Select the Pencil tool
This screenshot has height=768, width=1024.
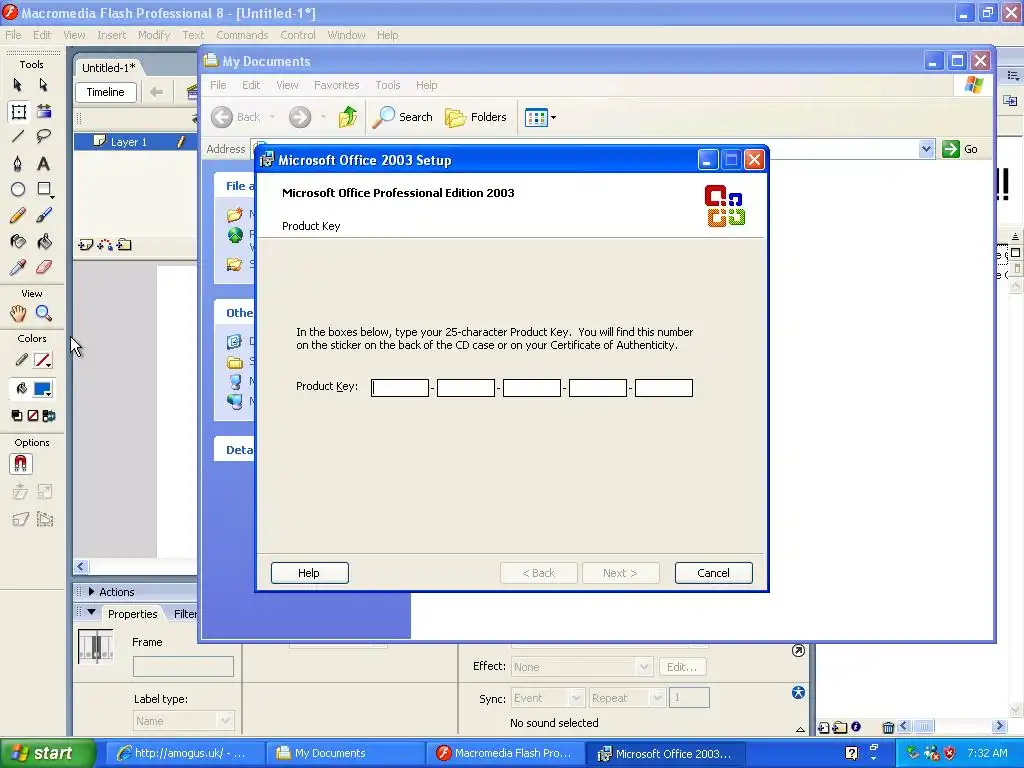pyautogui.click(x=18, y=215)
